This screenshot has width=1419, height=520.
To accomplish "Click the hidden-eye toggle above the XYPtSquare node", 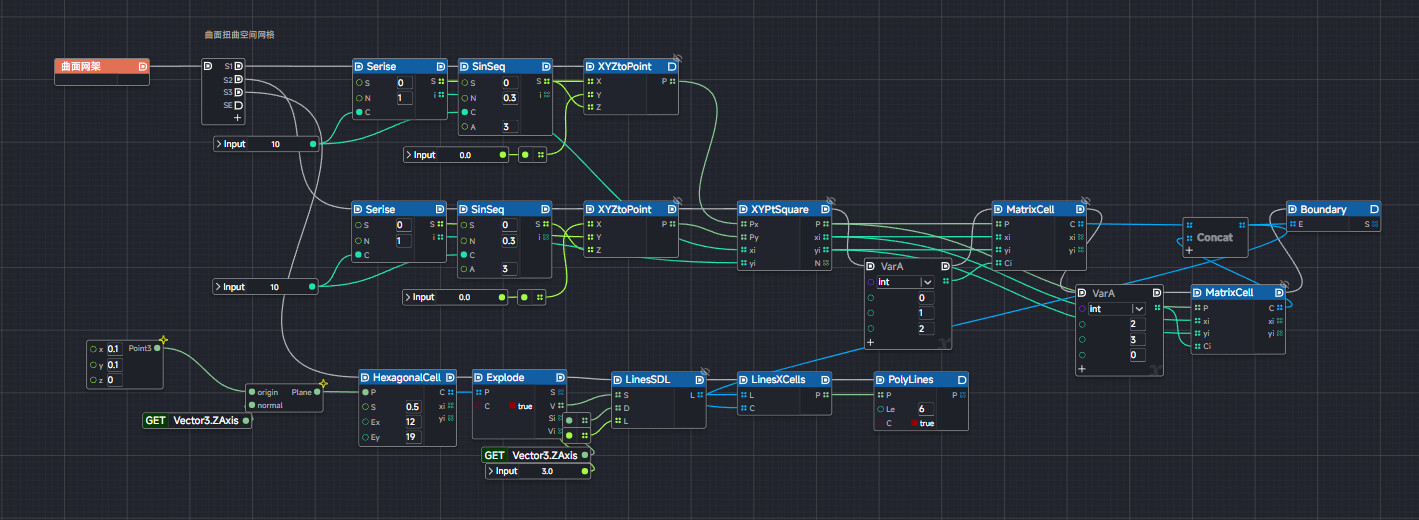I will pyautogui.click(x=830, y=198).
